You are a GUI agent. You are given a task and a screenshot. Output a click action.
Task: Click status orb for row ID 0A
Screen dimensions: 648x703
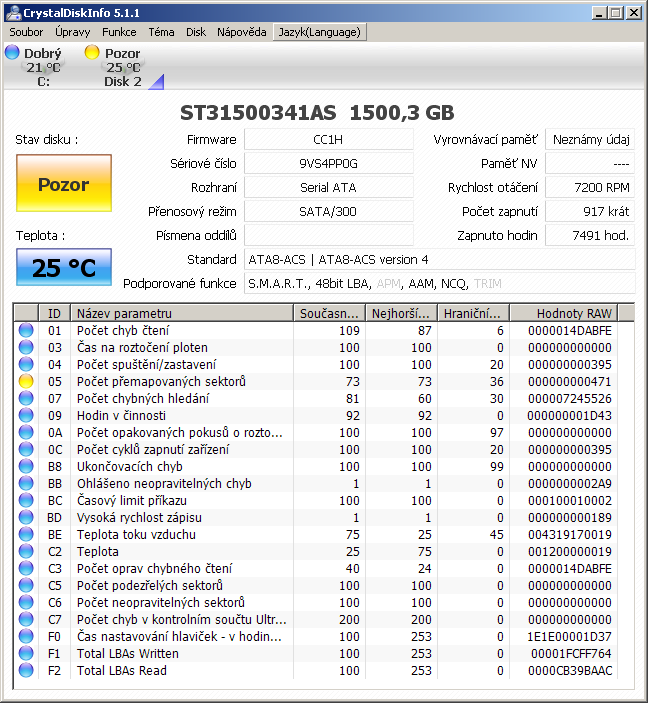(26, 432)
